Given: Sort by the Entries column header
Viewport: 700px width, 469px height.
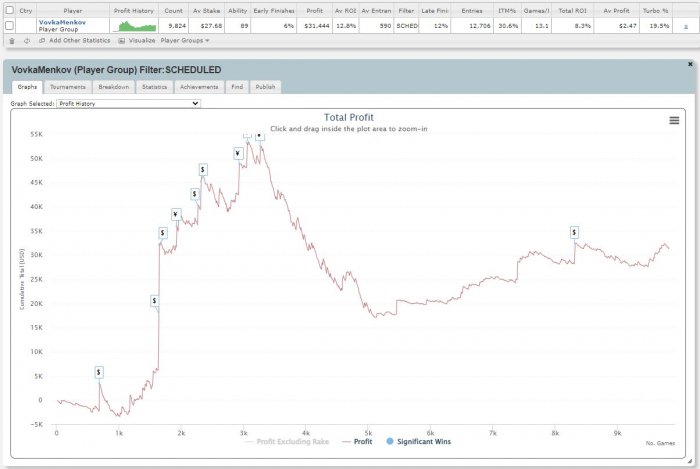Looking at the screenshot, I should coord(472,11).
